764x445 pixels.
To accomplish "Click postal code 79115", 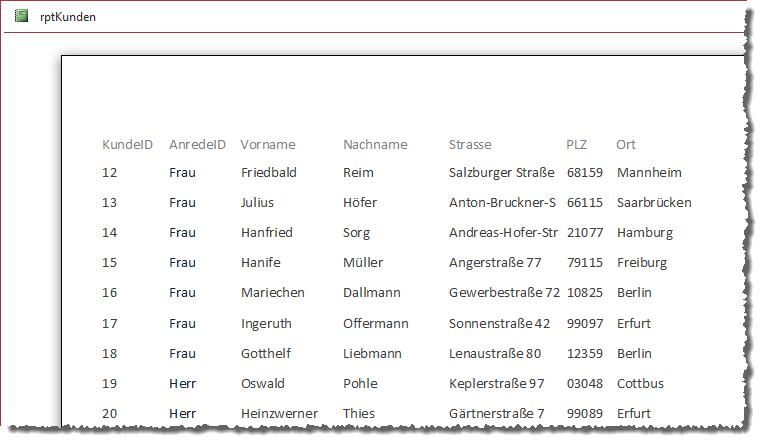I will point(585,263).
